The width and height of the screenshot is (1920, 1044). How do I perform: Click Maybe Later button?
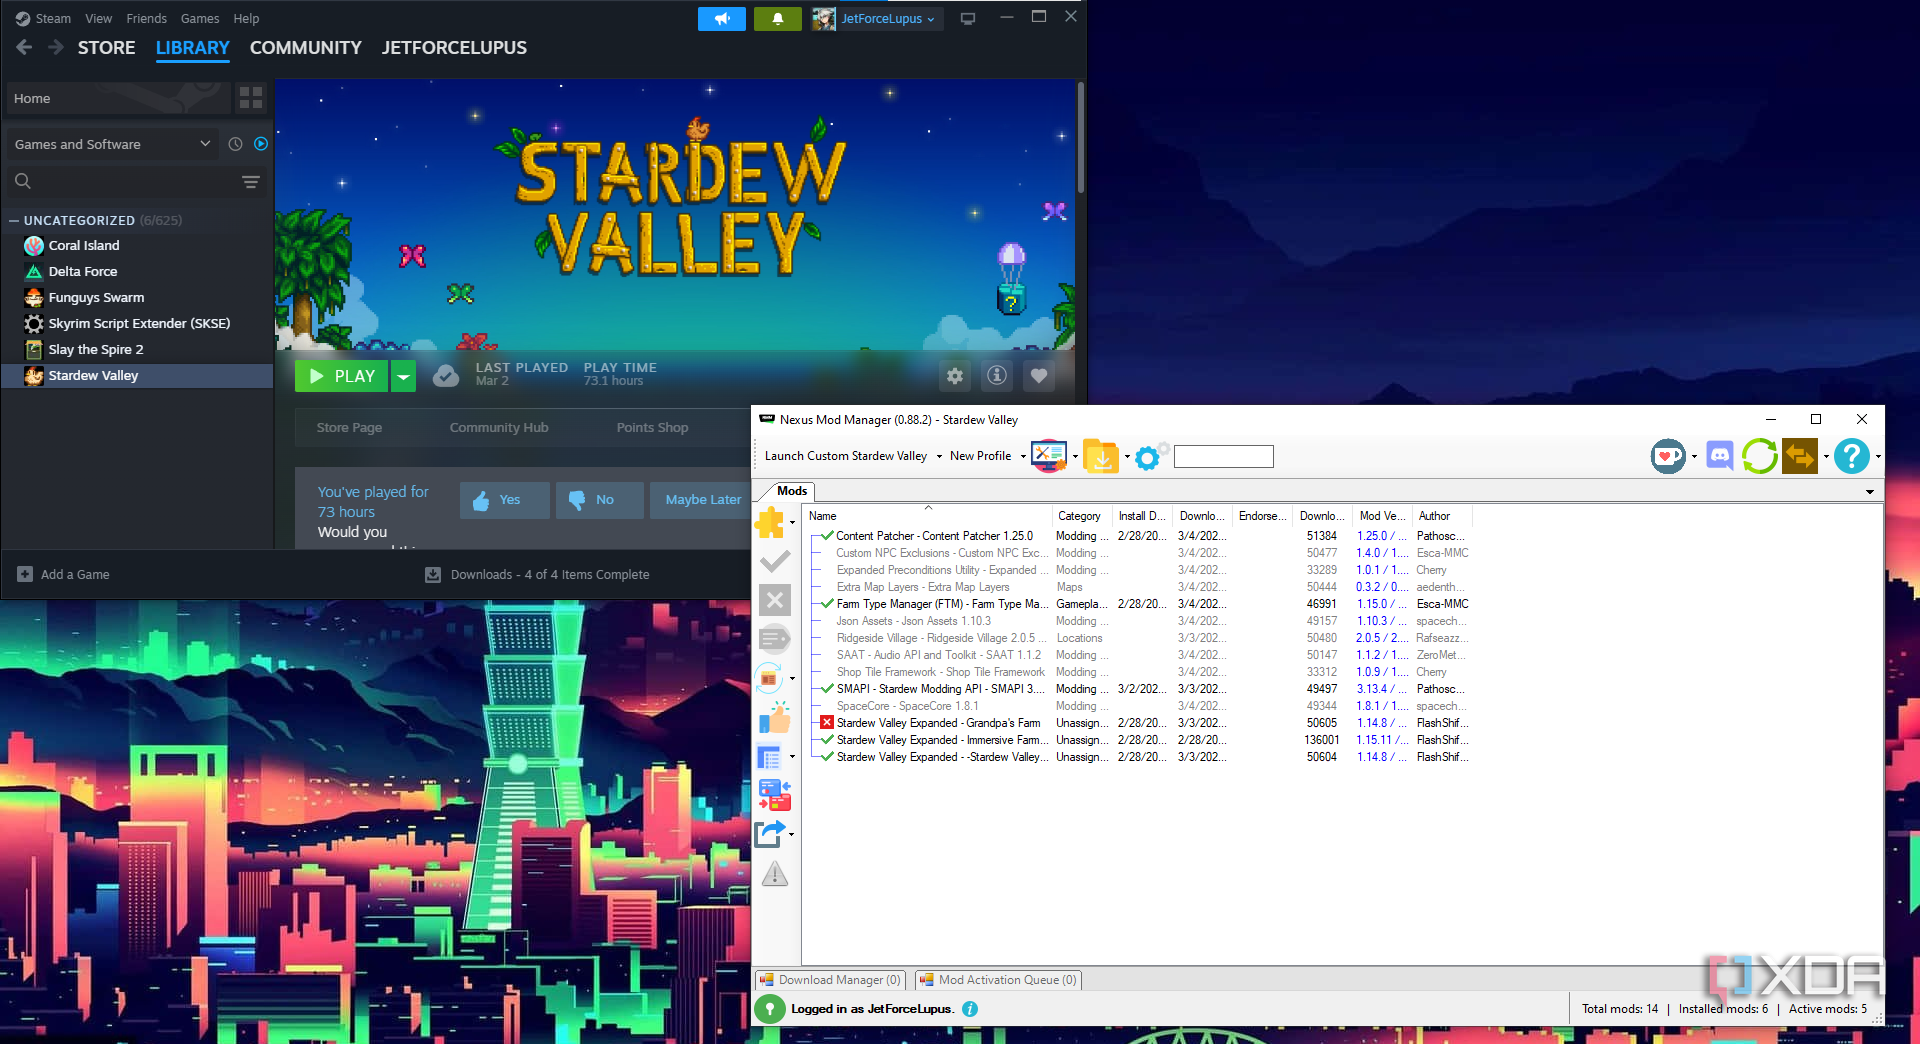[703, 500]
